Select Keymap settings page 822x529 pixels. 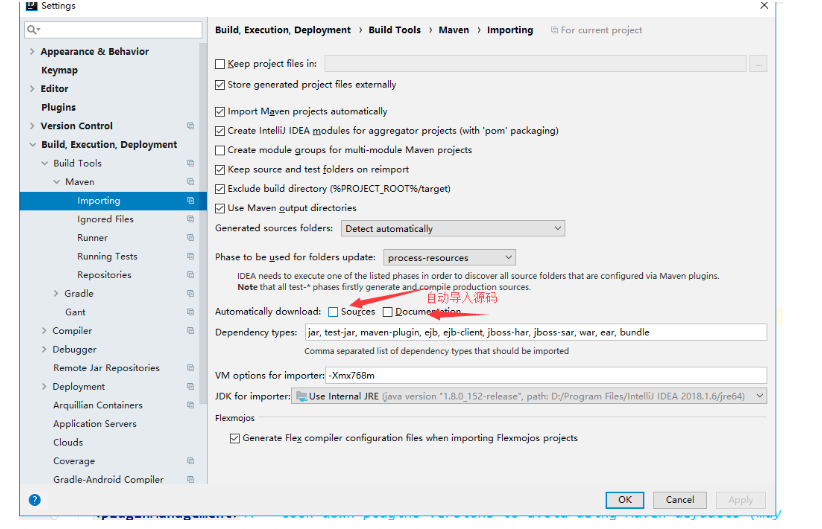(59, 70)
